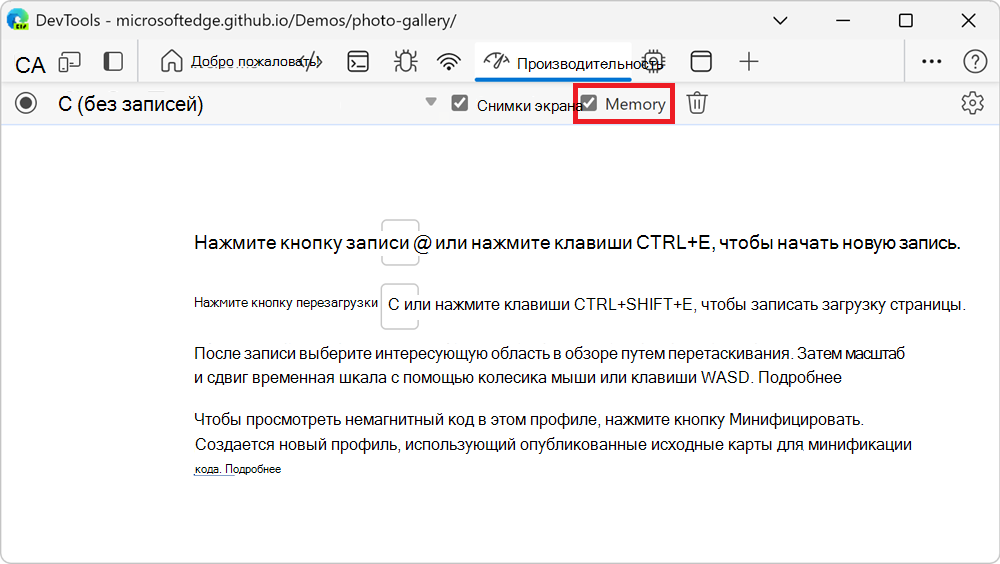Click the reload C button in instructions
Viewport: 1000px width, 564px height.
pyautogui.click(x=400, y=306)
